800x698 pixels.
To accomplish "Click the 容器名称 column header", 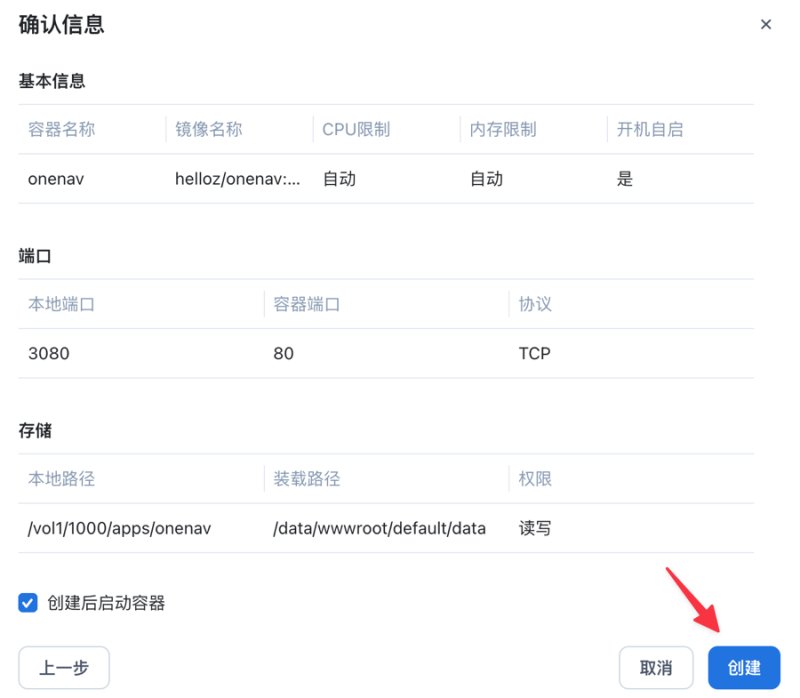I will (62, 129).
